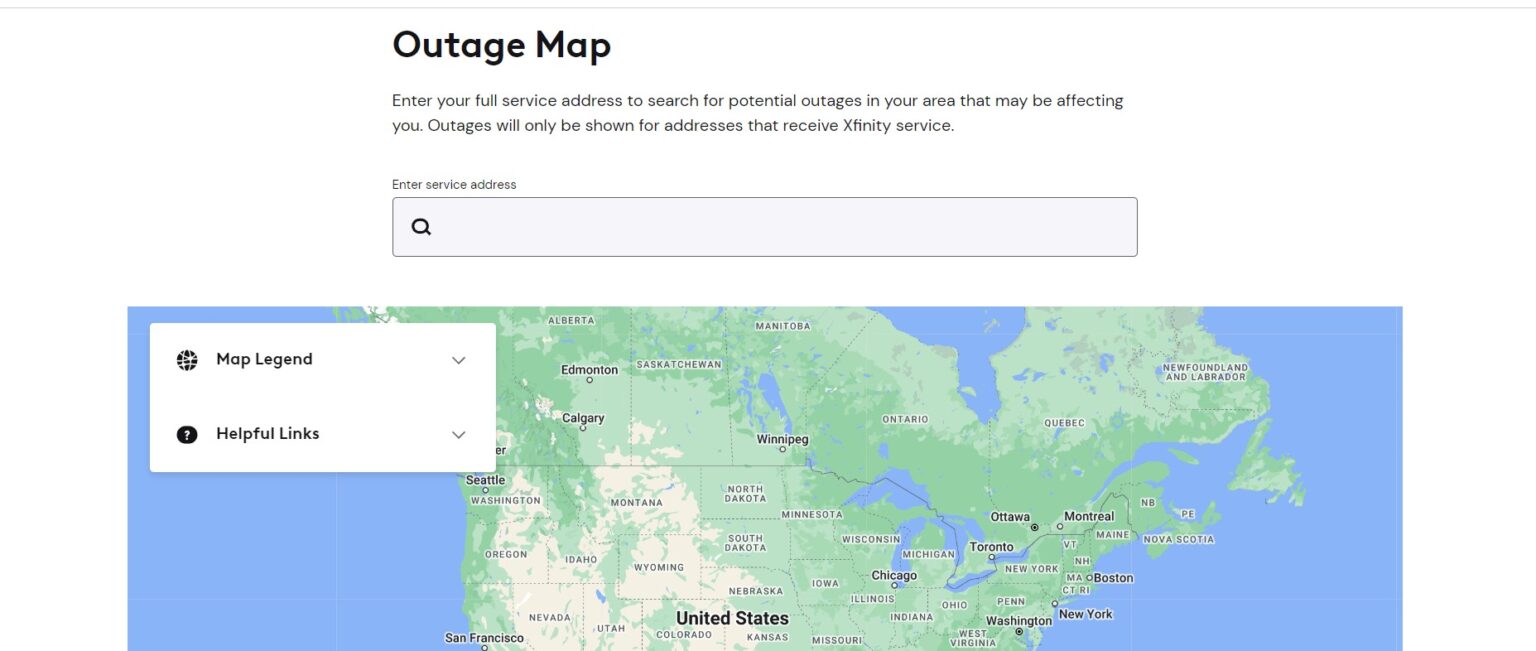The image size is (1536, 651).
Task: Click the Montreal marker on the map
Action: (1061, 524)
